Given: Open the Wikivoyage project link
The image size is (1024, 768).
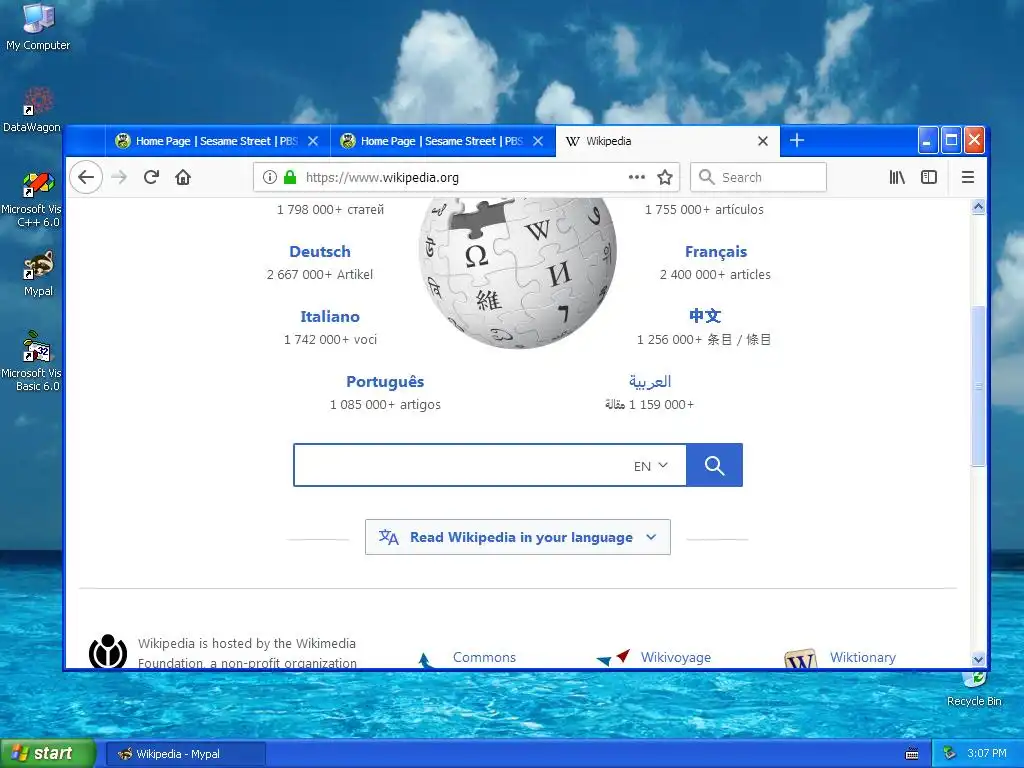Looking at the screenshot, I should tap(676, 657).
